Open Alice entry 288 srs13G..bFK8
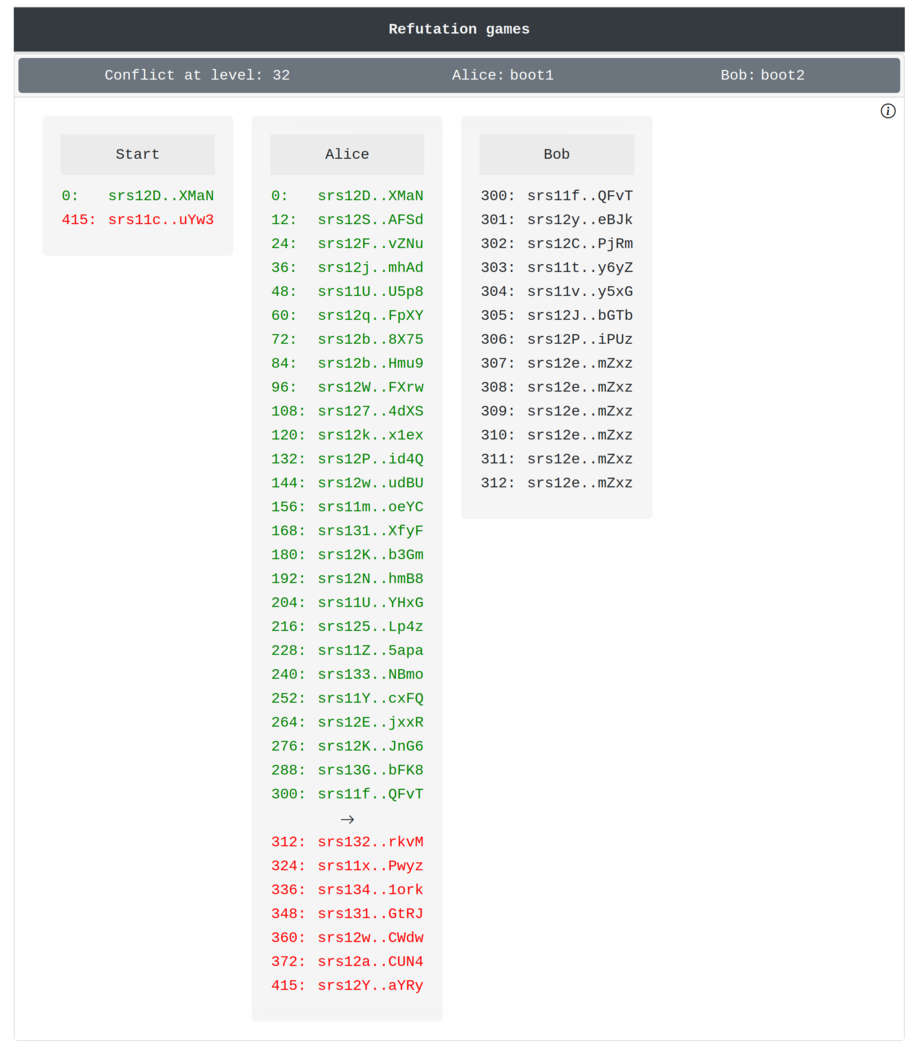The image size is (920, 1052). [370, 770]
